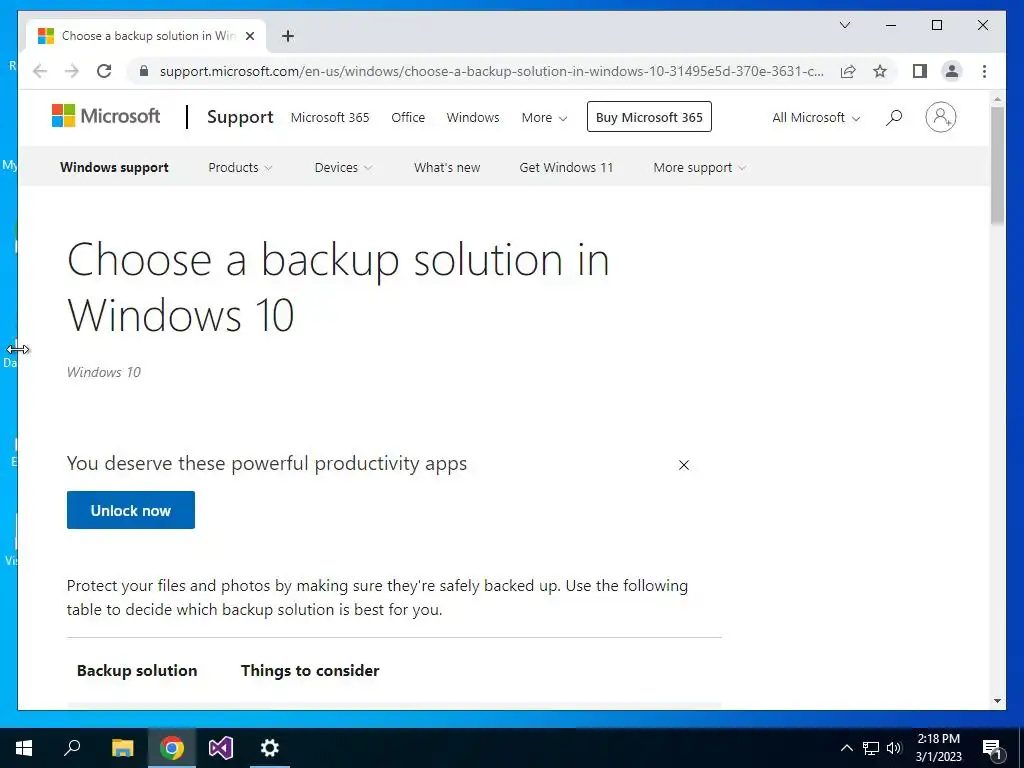Click the padlock site info icon
The width and height of the screenshot is (1024, 768).
click(144, 71)
